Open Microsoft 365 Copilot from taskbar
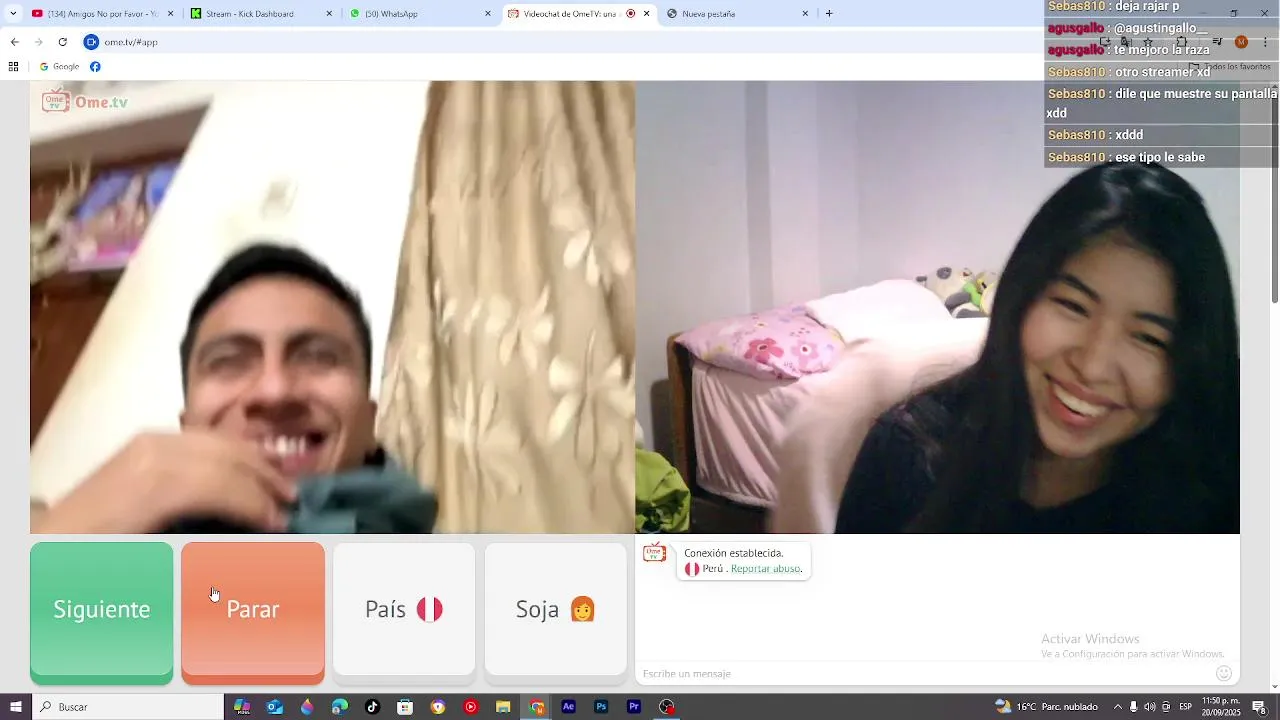The image size is (1280, 720). pyautogui.click(x=242, y=707)
